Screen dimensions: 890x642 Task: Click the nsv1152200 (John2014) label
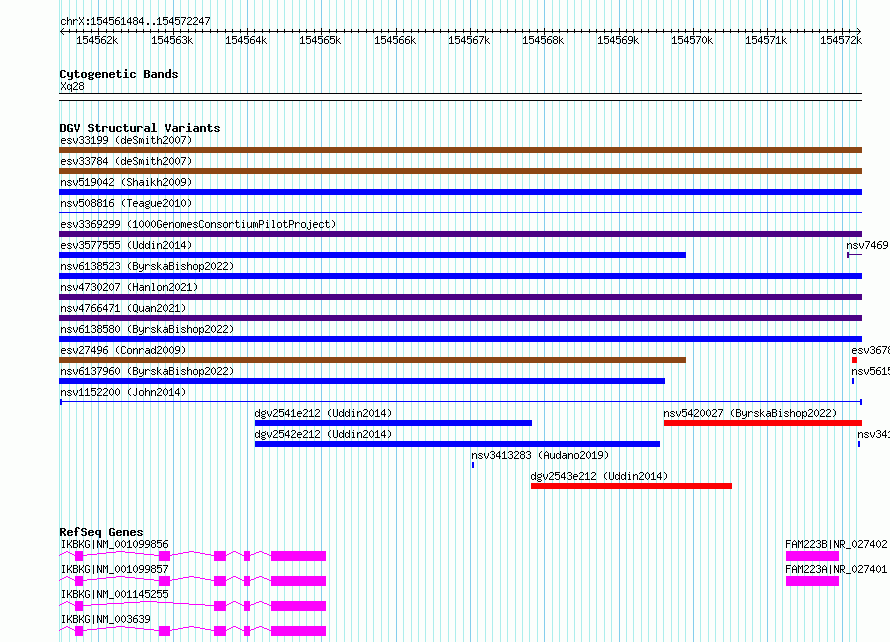tap(123, 392)
